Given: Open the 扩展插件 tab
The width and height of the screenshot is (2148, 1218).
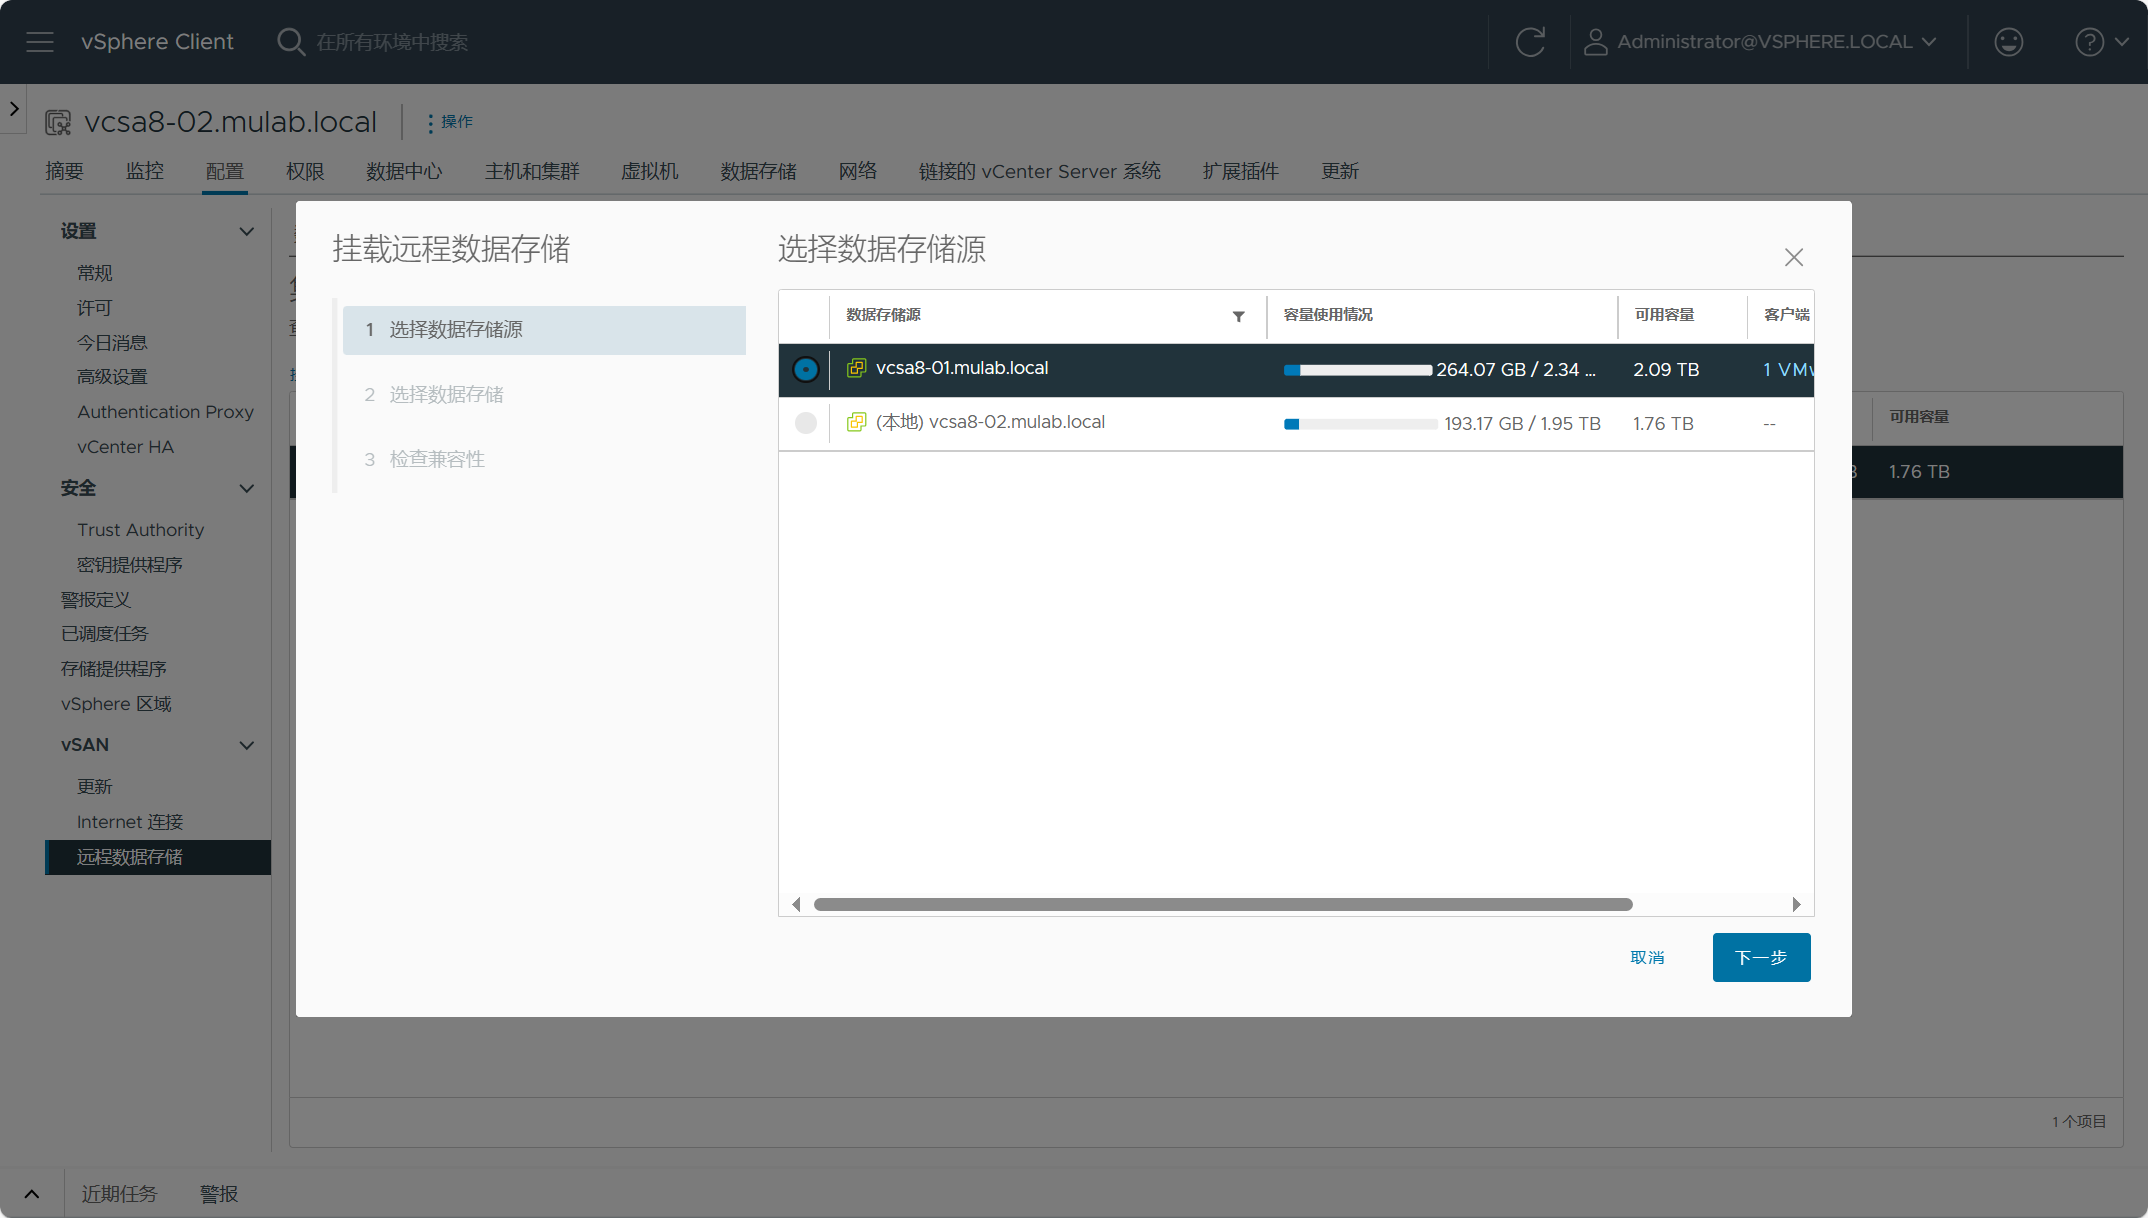Looking at the screenshot, I should click(x=1241, y=171).
